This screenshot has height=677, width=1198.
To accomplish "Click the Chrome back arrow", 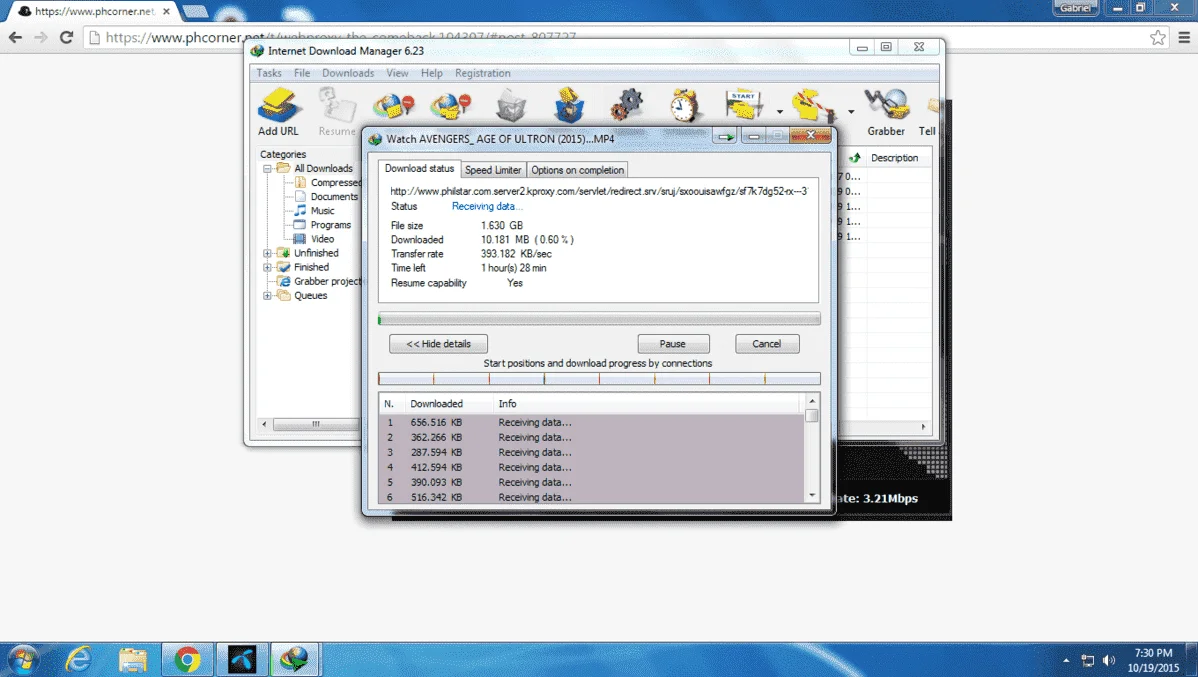I will pyautogui.click(x=15, y=37).
